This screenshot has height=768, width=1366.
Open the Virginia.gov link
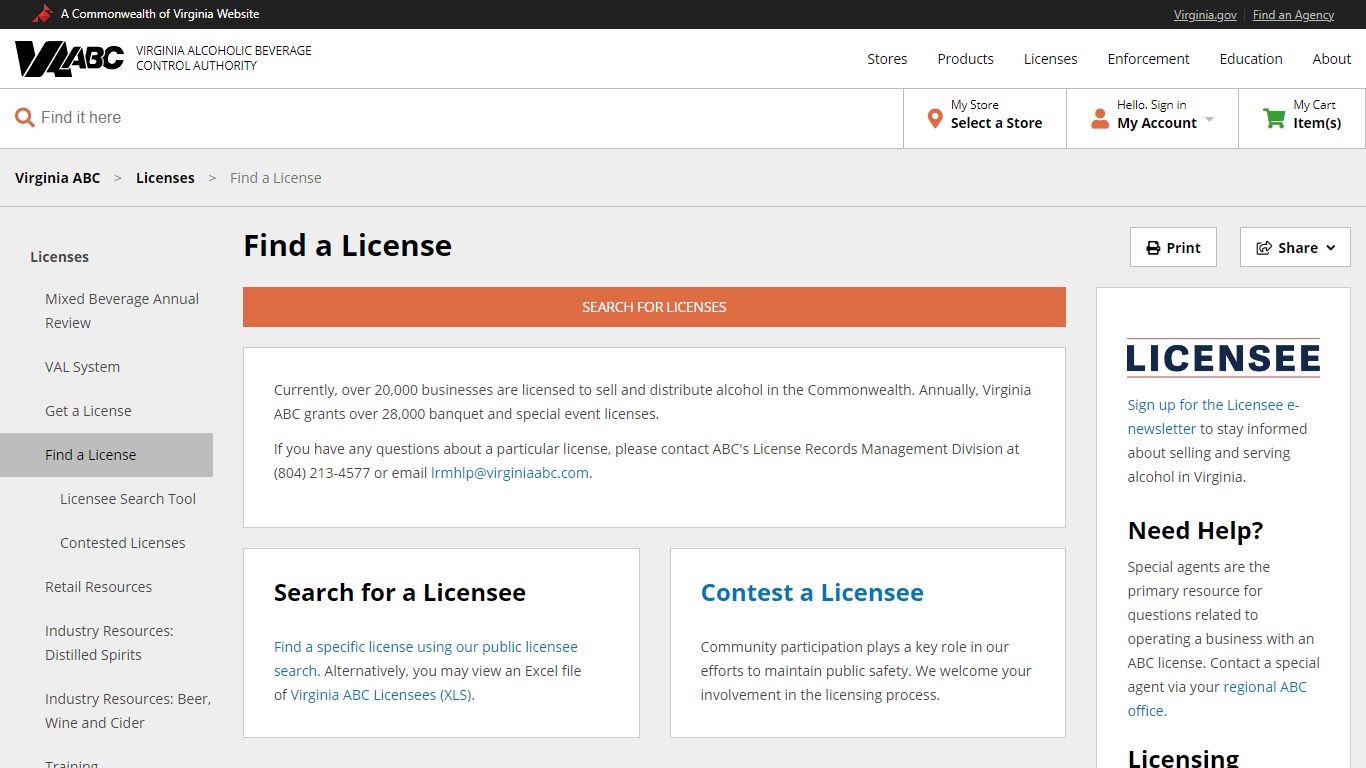(1205, 14)
